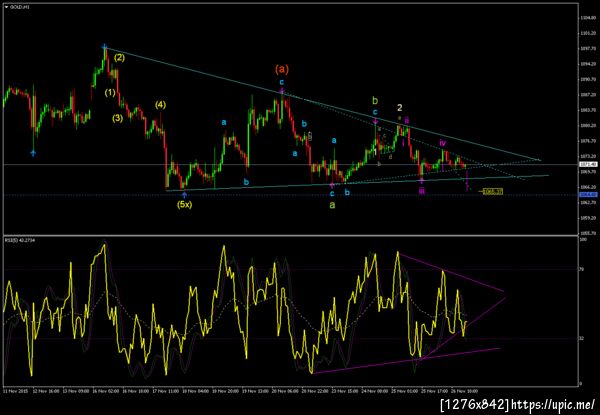Open the GOLD,H1 chart title dropdown arrow
600x415 pixels.
(6, 7)
